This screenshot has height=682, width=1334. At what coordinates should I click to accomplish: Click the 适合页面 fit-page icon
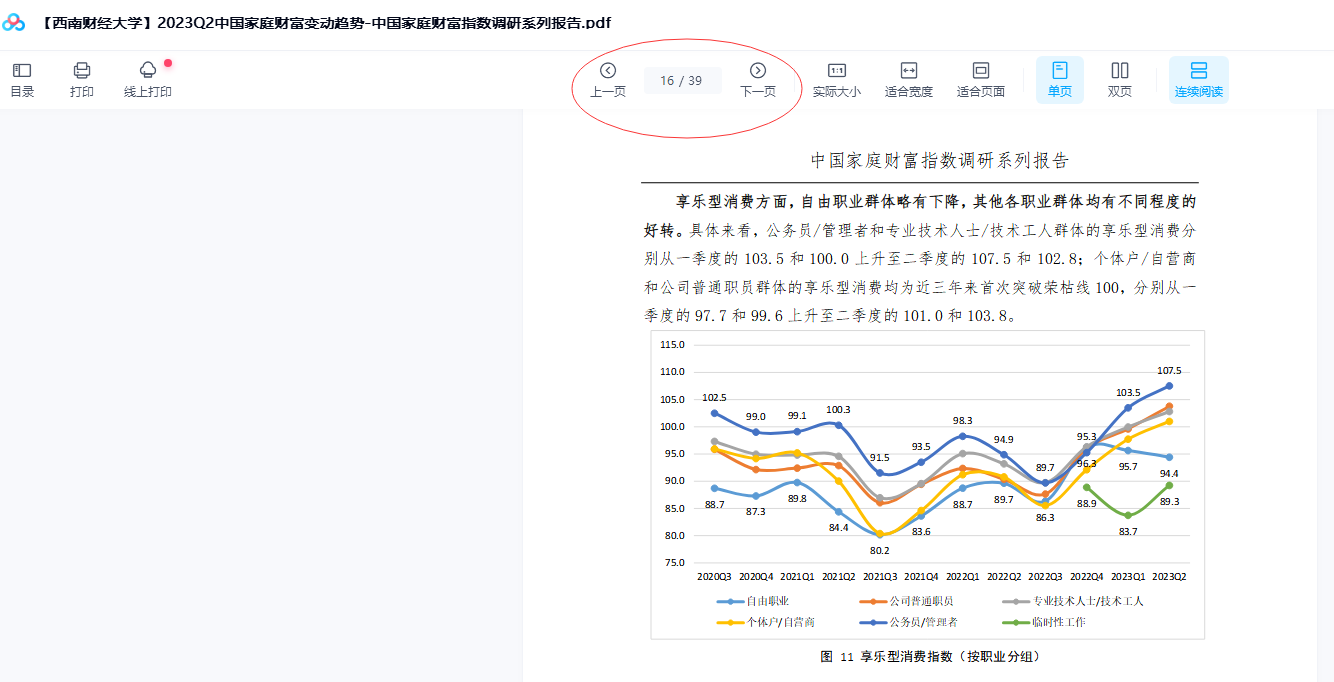pos(979,78)
